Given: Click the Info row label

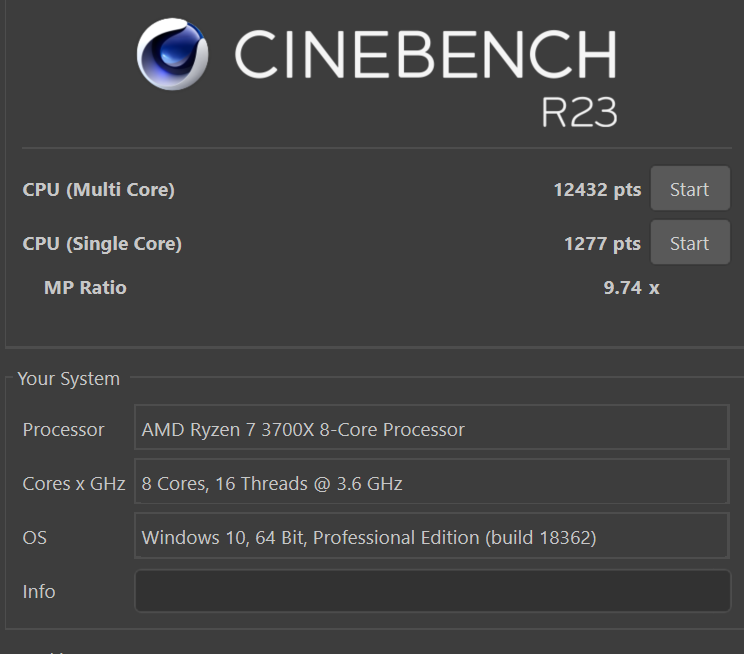Looking at the screenshot, I should (39, 592).
